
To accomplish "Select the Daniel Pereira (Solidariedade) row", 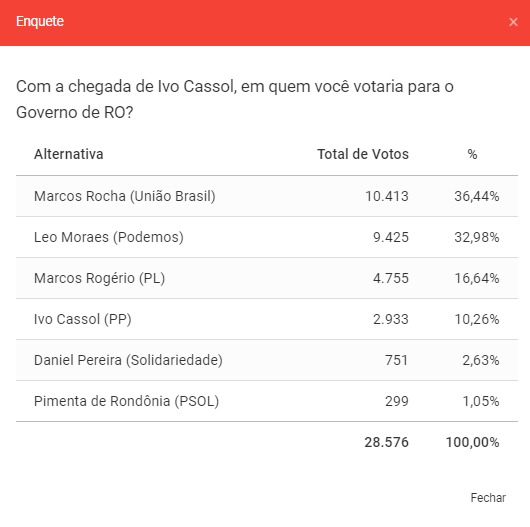I will [267, 360].
